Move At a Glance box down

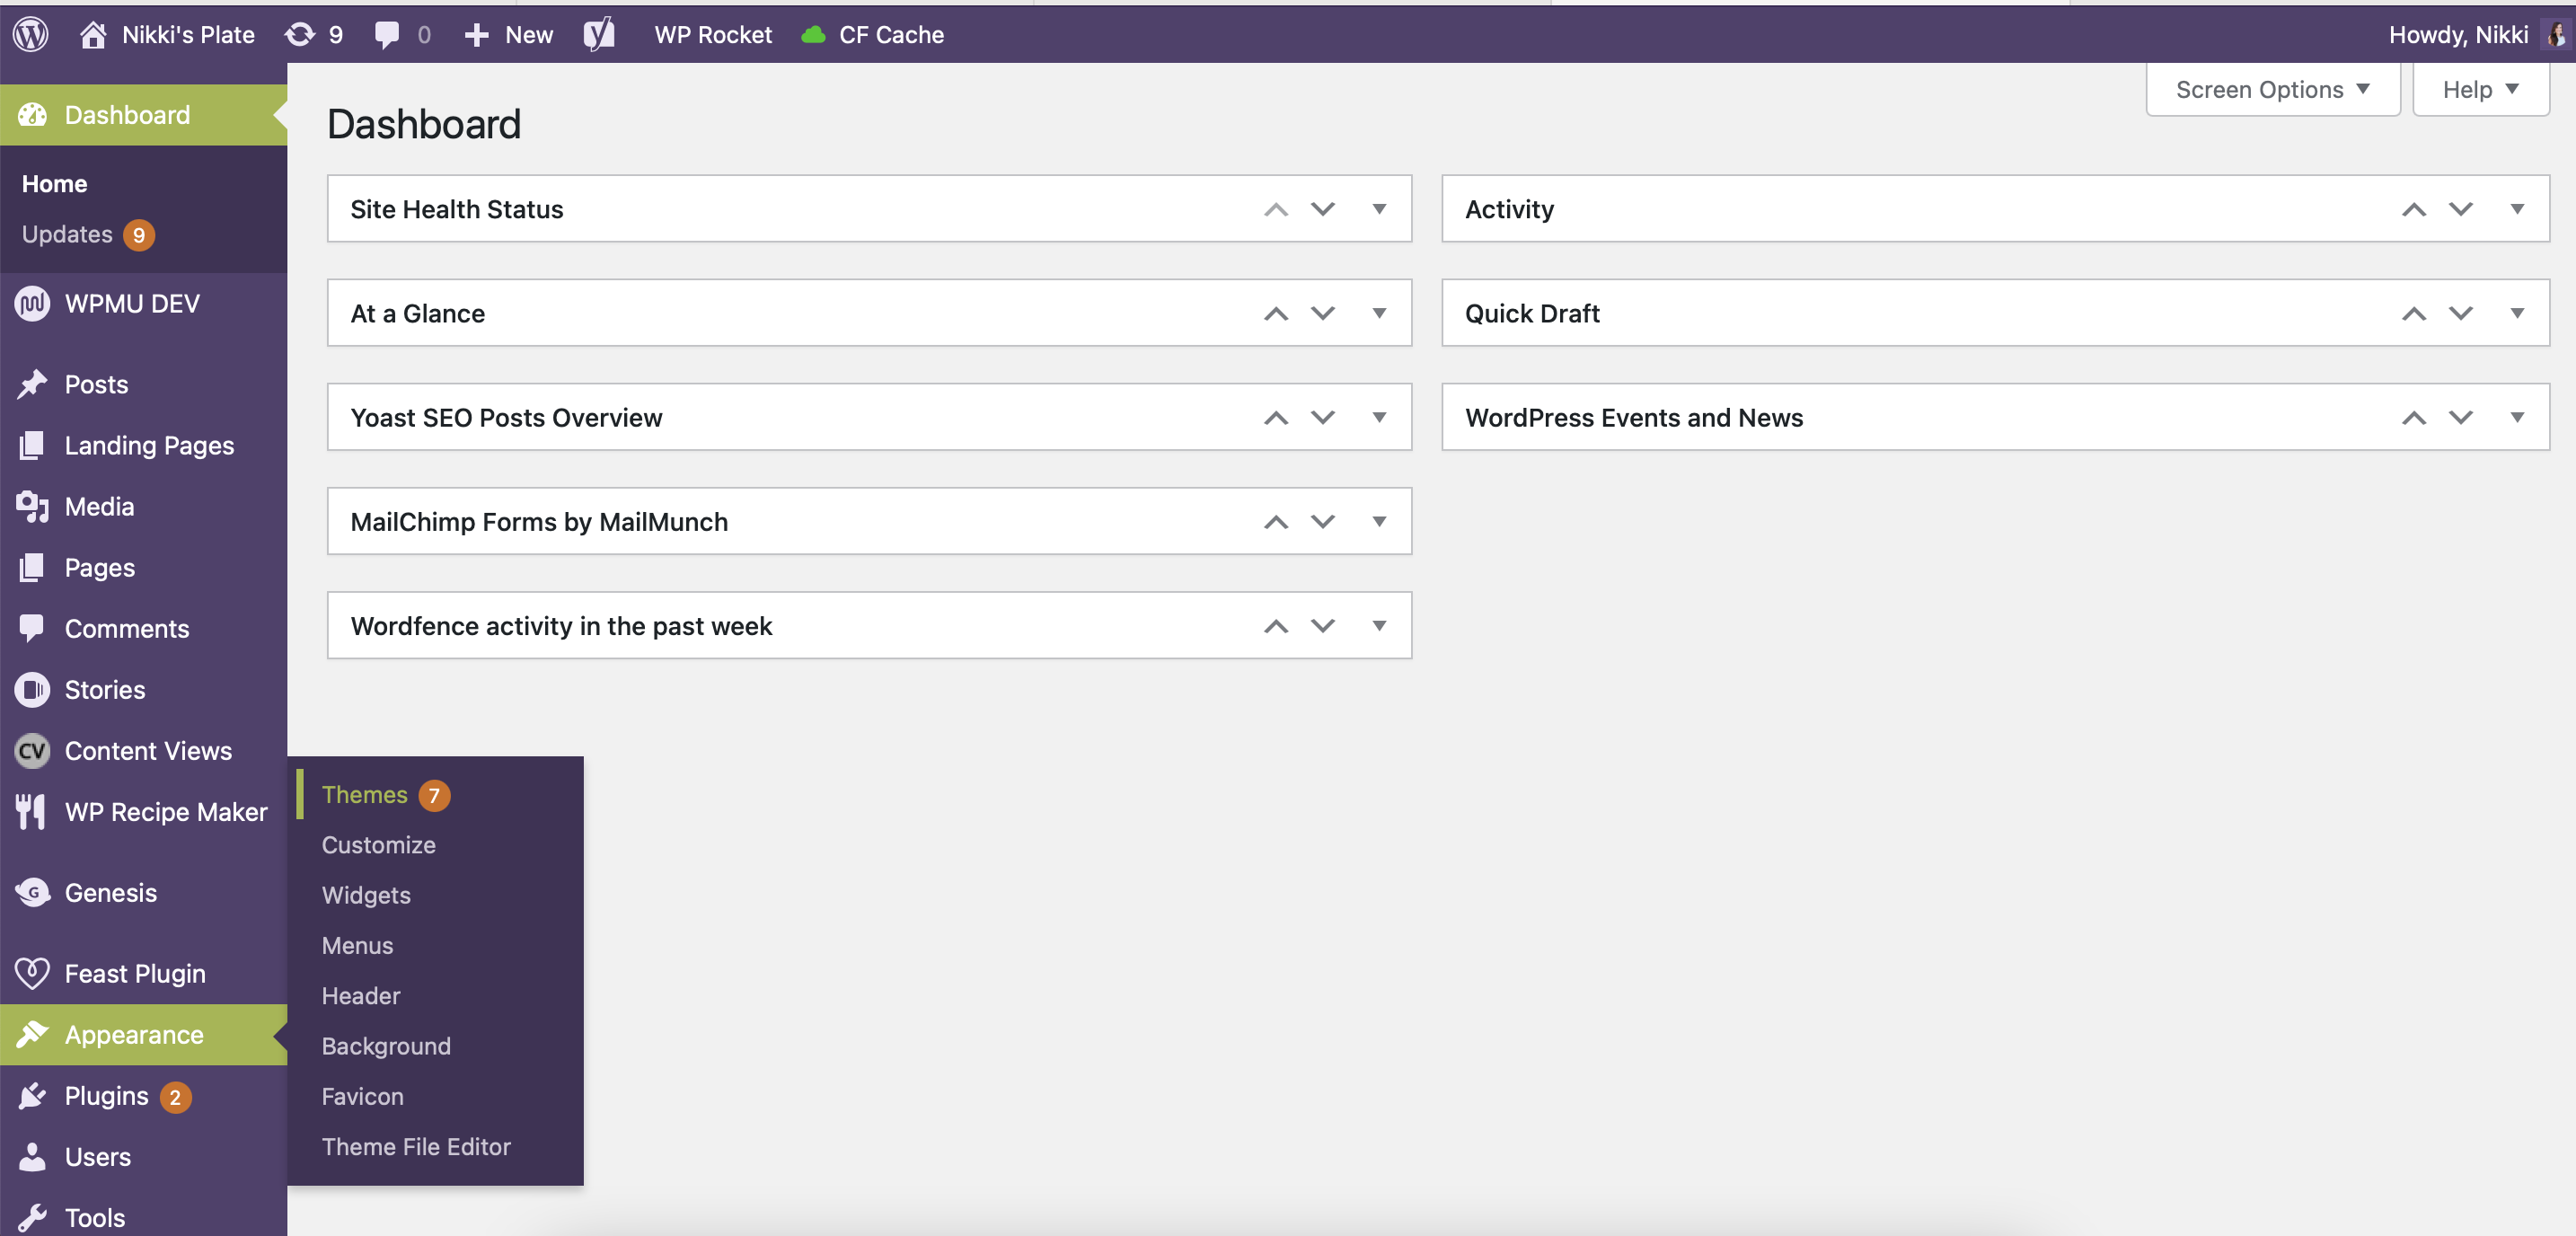point(1323,313)
